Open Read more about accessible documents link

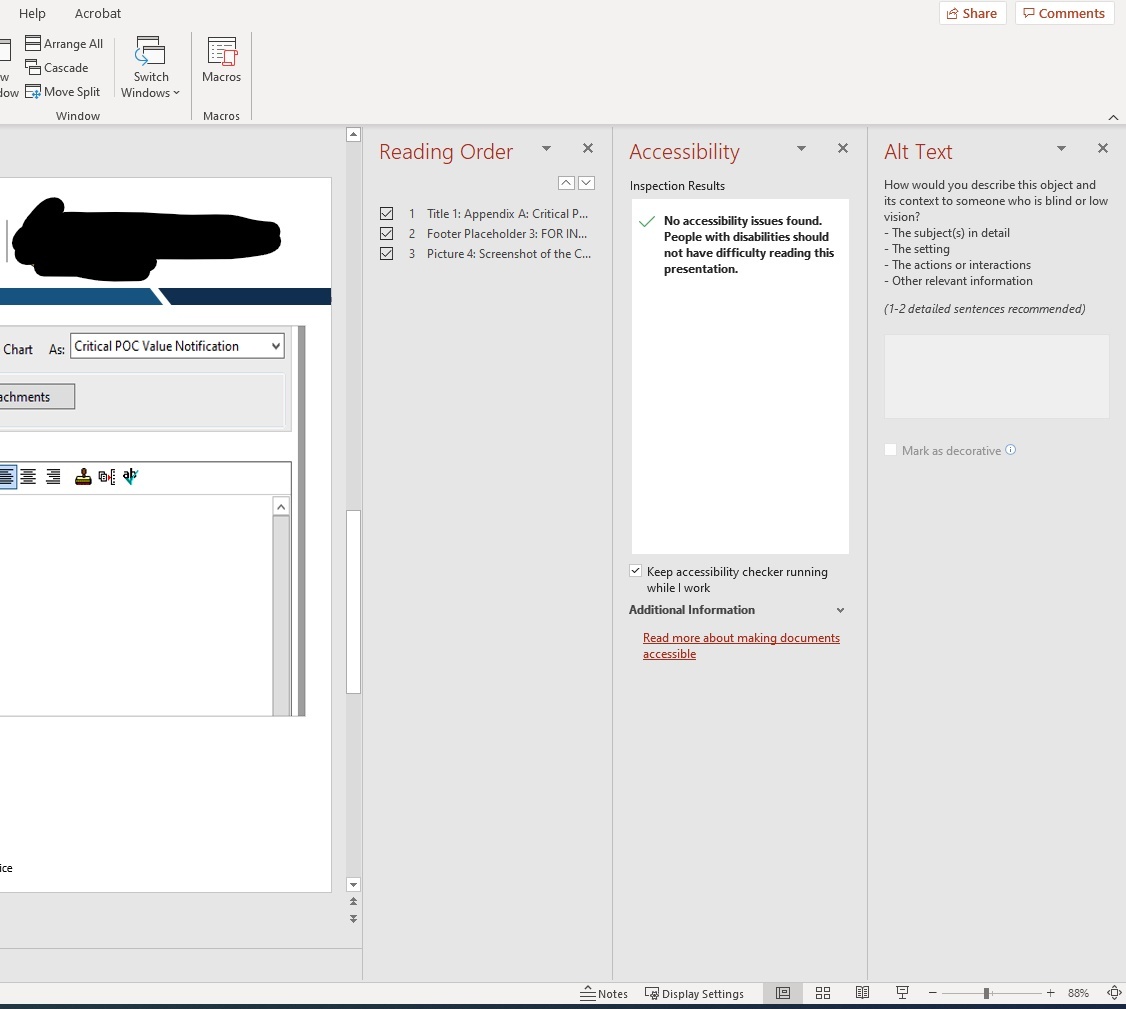pos(741,646)
